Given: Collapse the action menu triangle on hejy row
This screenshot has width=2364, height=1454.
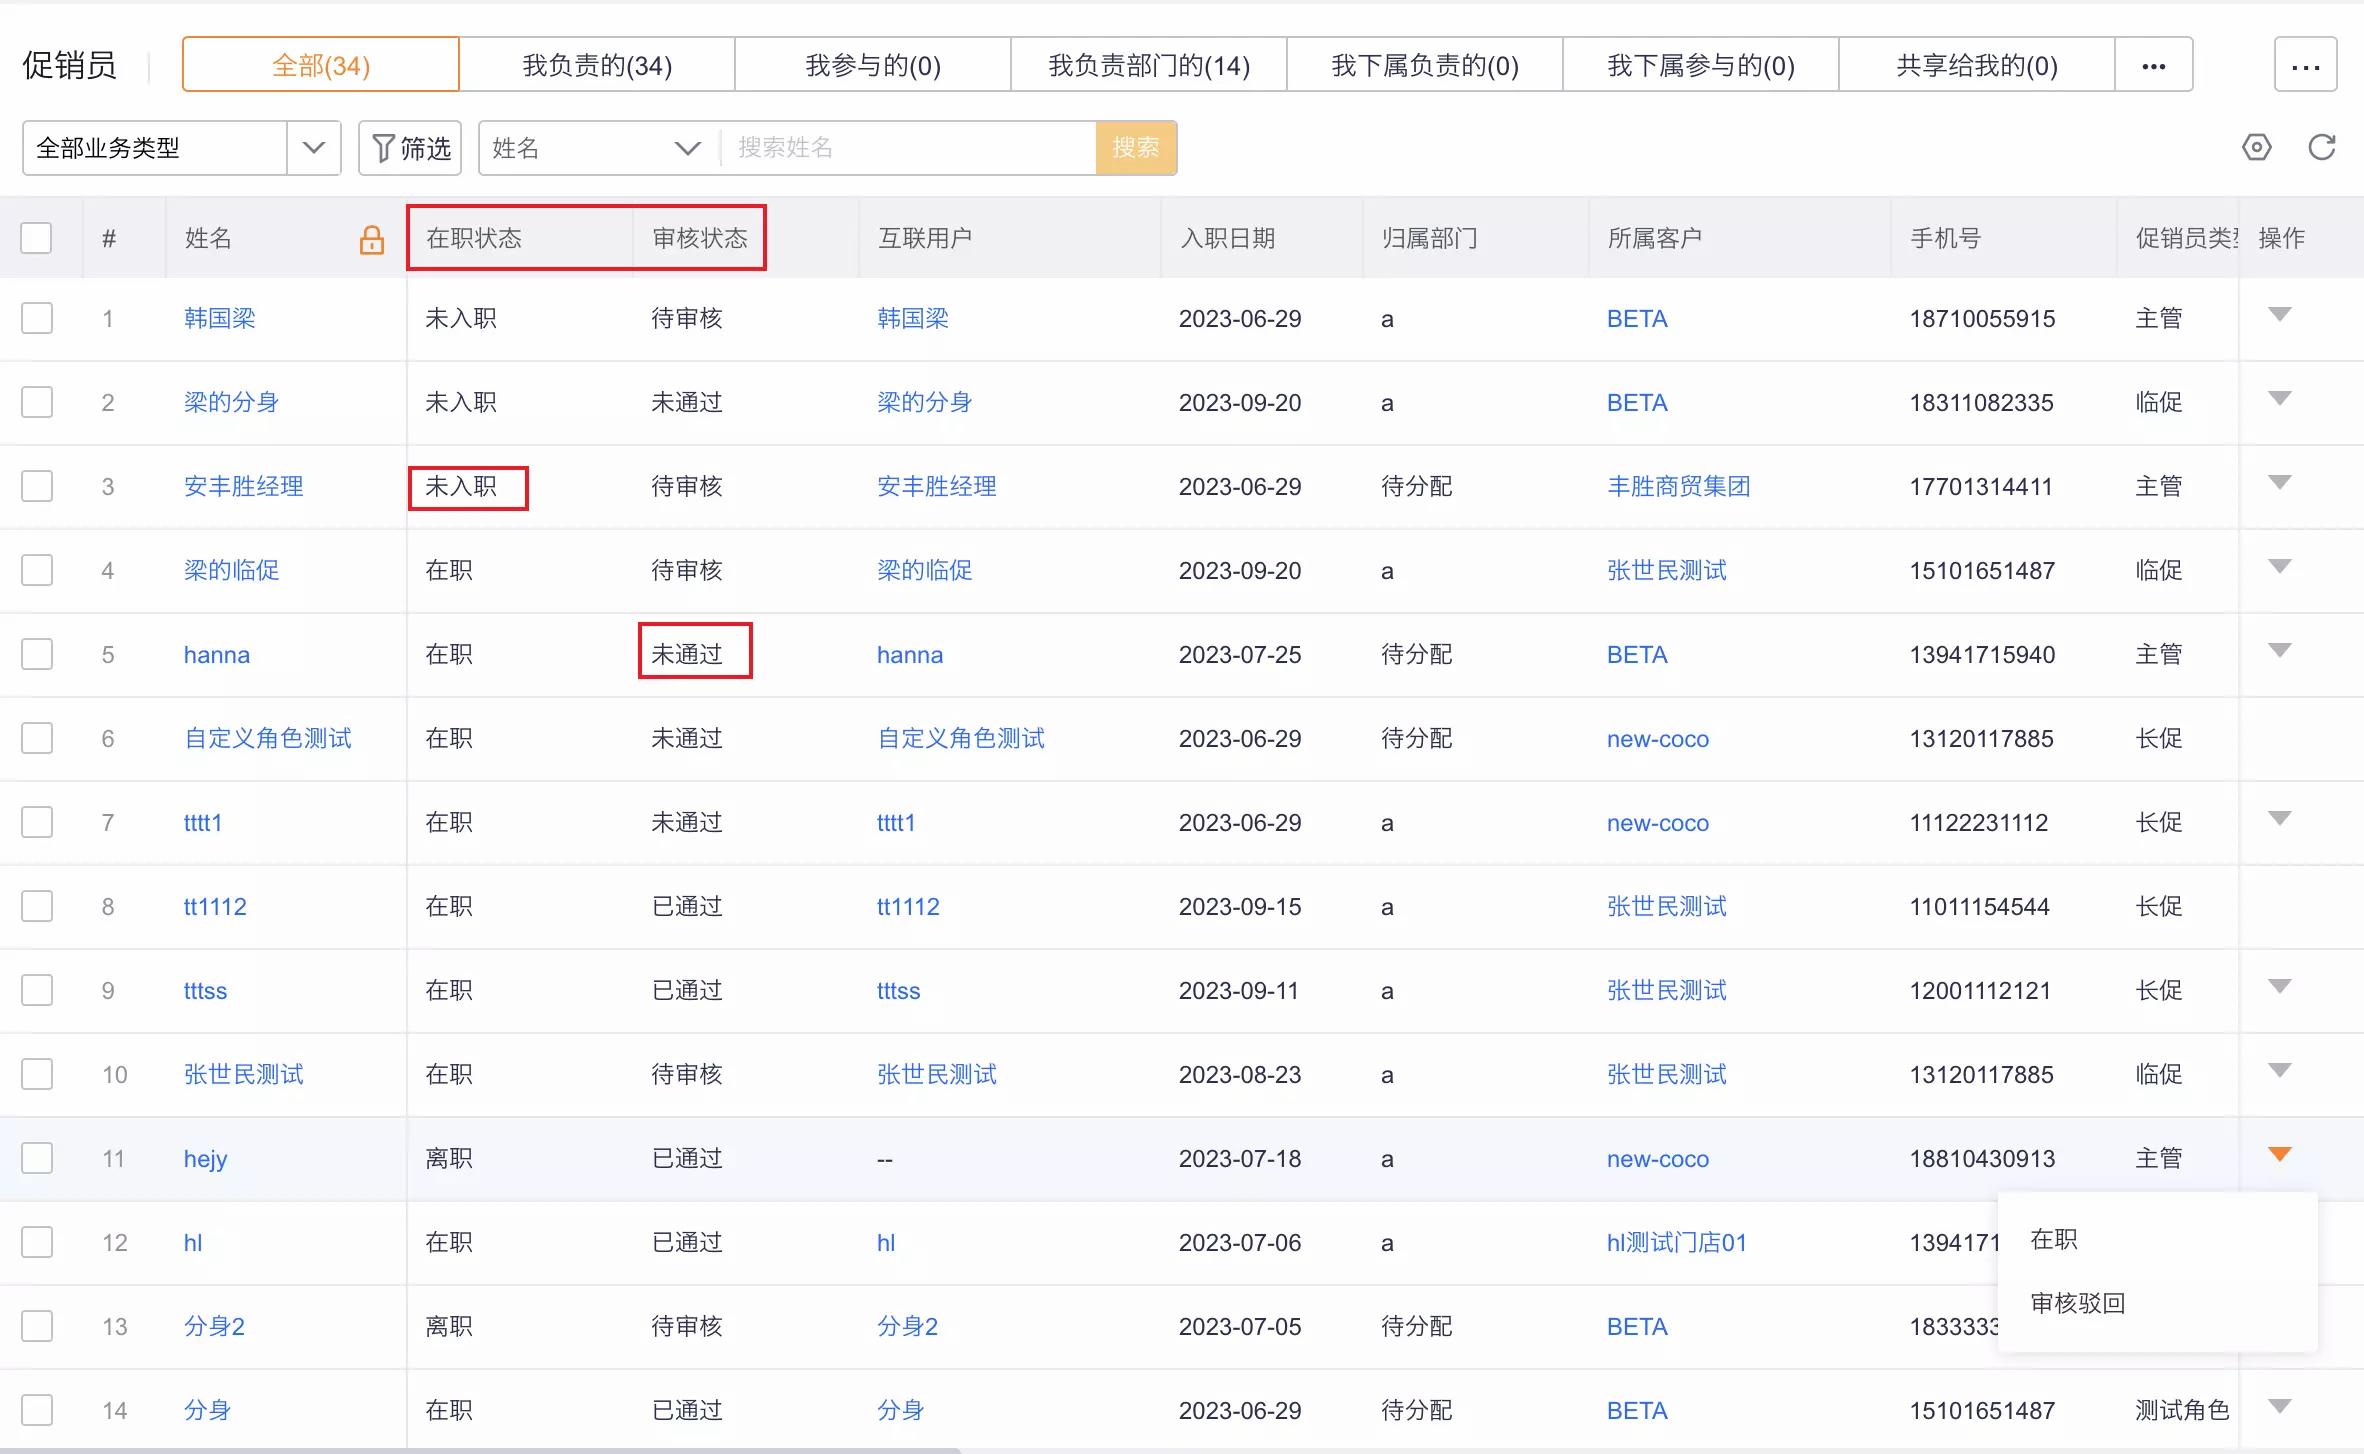Looking at the screenshot, I should pyautogui.click(x=2279, y=1154).
